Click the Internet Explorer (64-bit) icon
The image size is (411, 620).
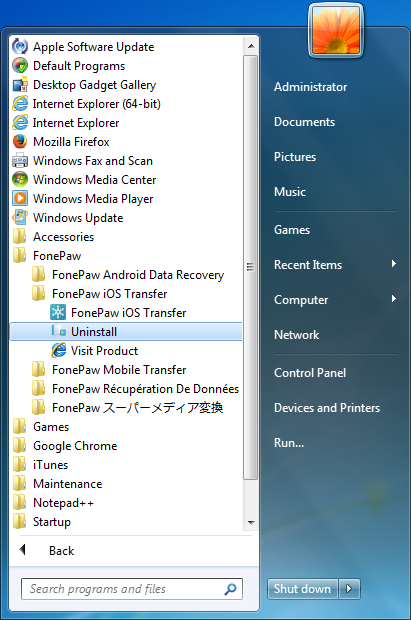tap(20, 104)
